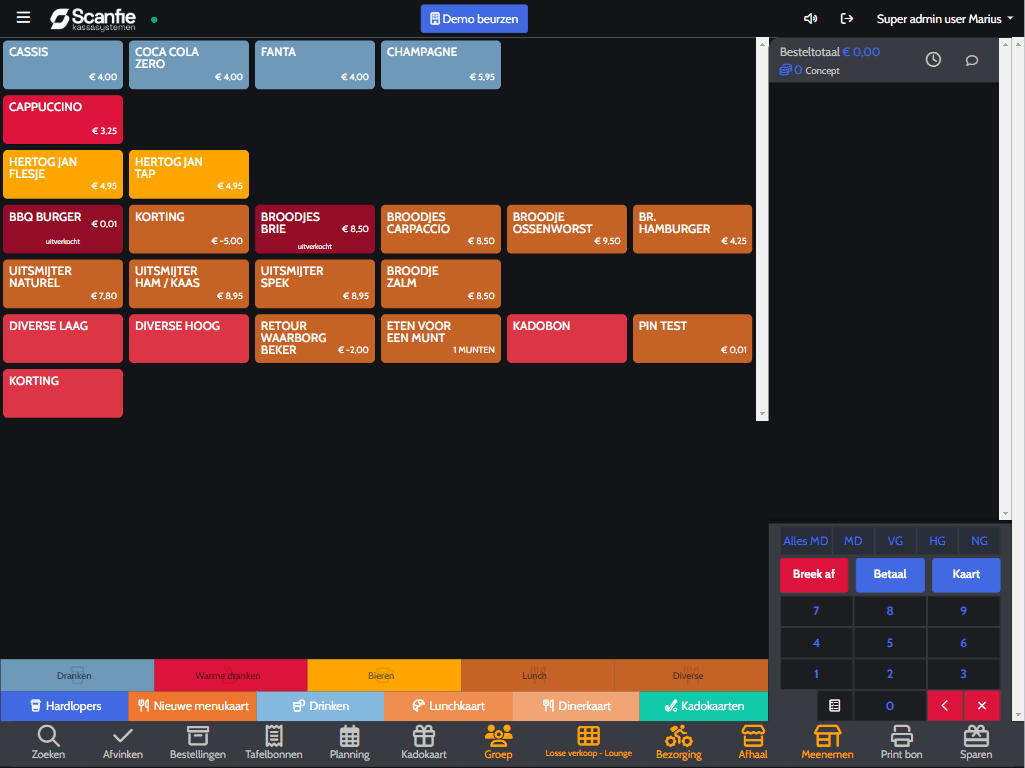
Task: Select the Warme dranken category tab
Action: [x=230, y=676]
